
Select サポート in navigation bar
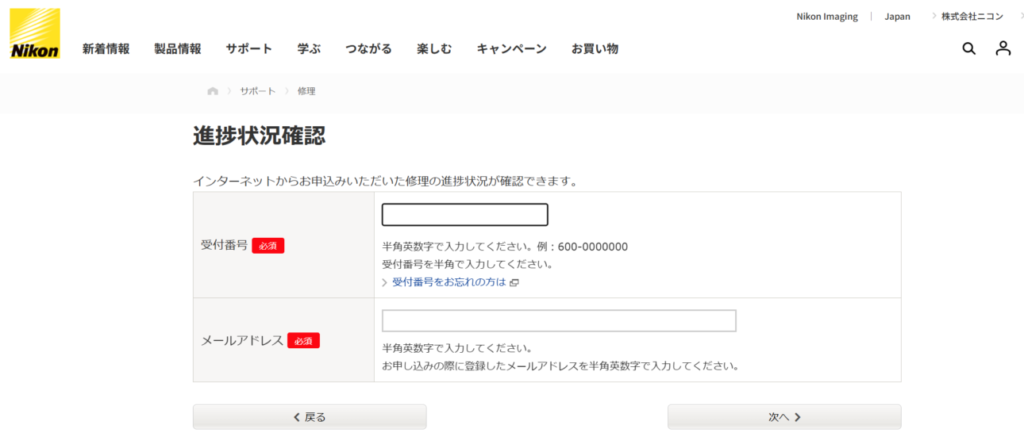tap(248, 48)
